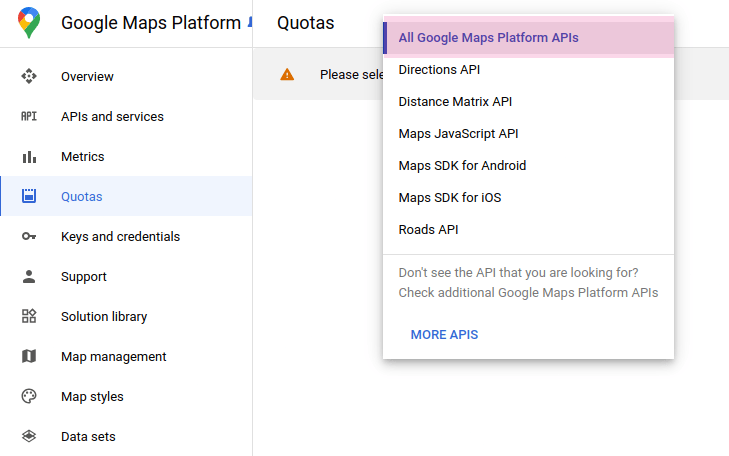This screenshot has width=729, height=456.
Task: Pick Distance Matrix API in the list
Action: pos(455,102)
